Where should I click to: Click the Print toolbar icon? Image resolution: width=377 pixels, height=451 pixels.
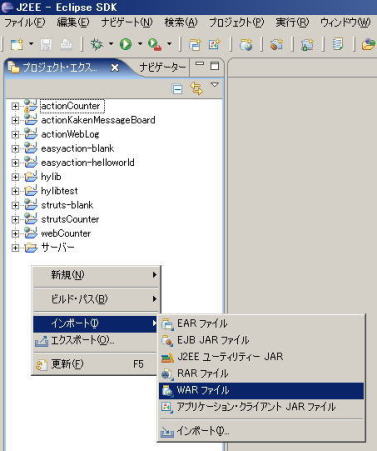[66, 44]
